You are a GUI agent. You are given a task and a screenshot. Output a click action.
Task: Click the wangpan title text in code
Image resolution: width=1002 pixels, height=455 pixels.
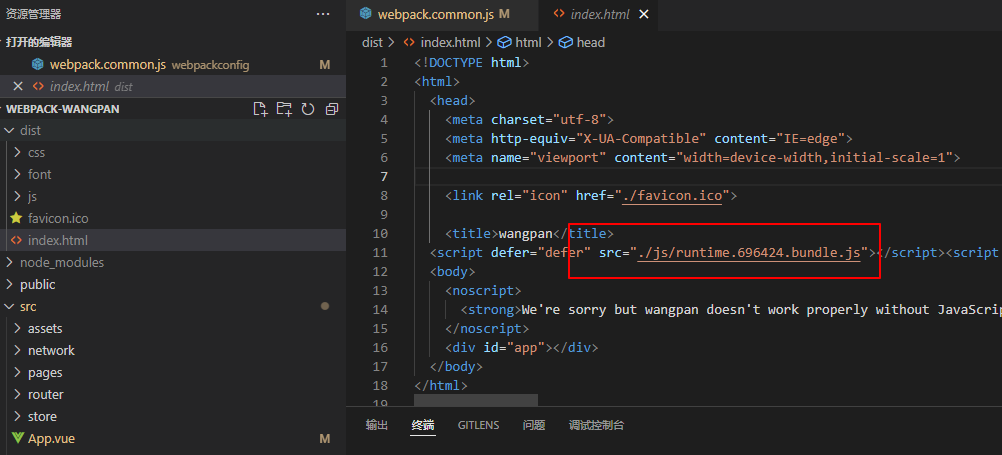click(x=526, y=234)
